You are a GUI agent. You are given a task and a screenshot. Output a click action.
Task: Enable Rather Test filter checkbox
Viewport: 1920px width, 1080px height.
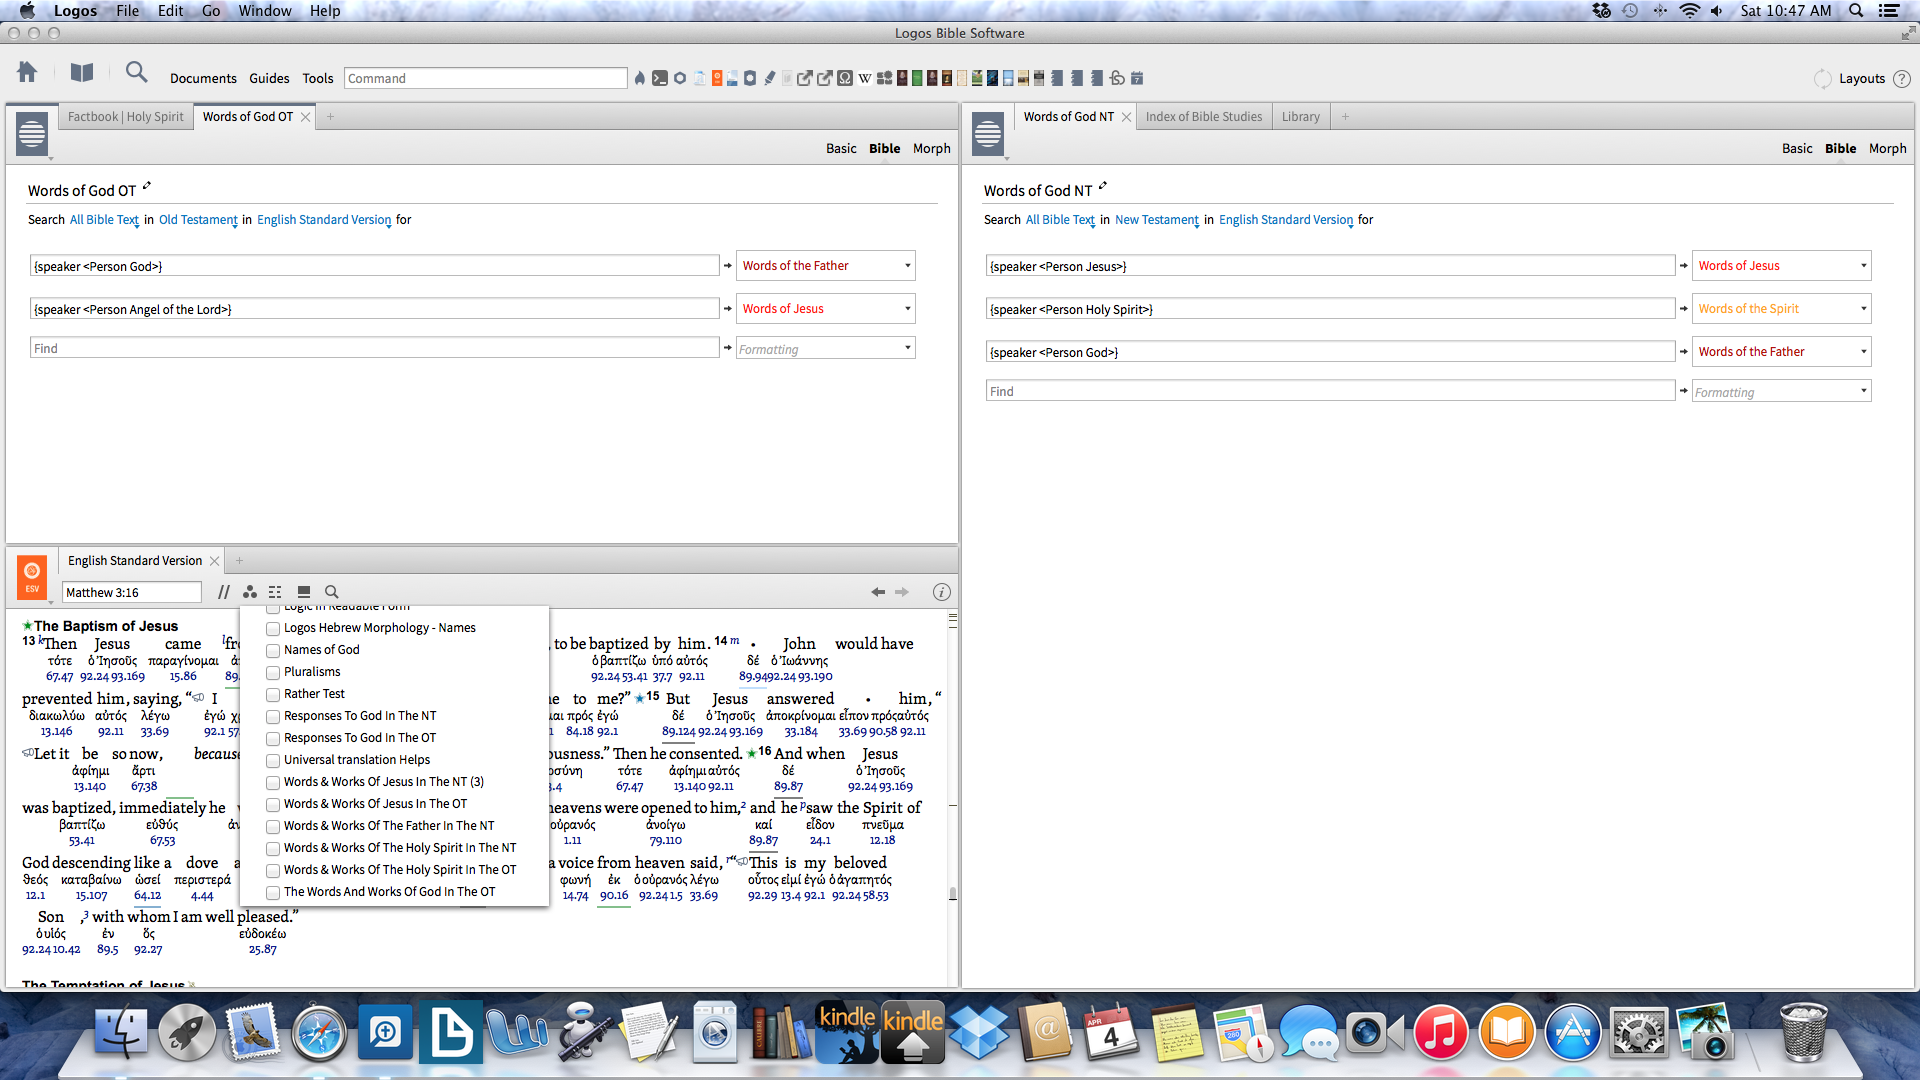(273, 695)
